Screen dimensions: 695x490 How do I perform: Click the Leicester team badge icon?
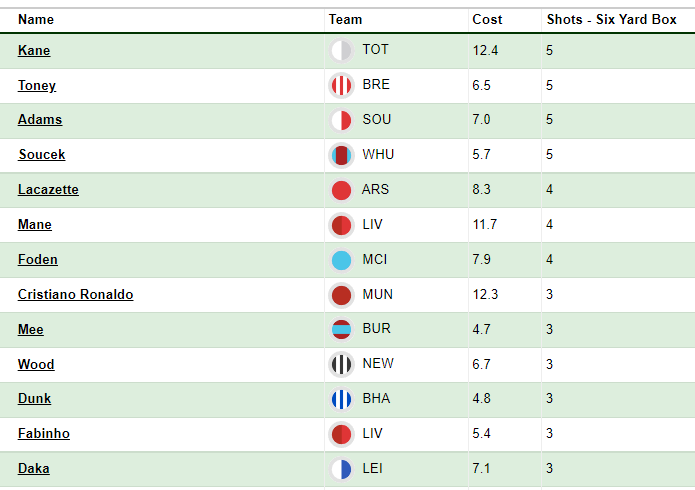341,469
